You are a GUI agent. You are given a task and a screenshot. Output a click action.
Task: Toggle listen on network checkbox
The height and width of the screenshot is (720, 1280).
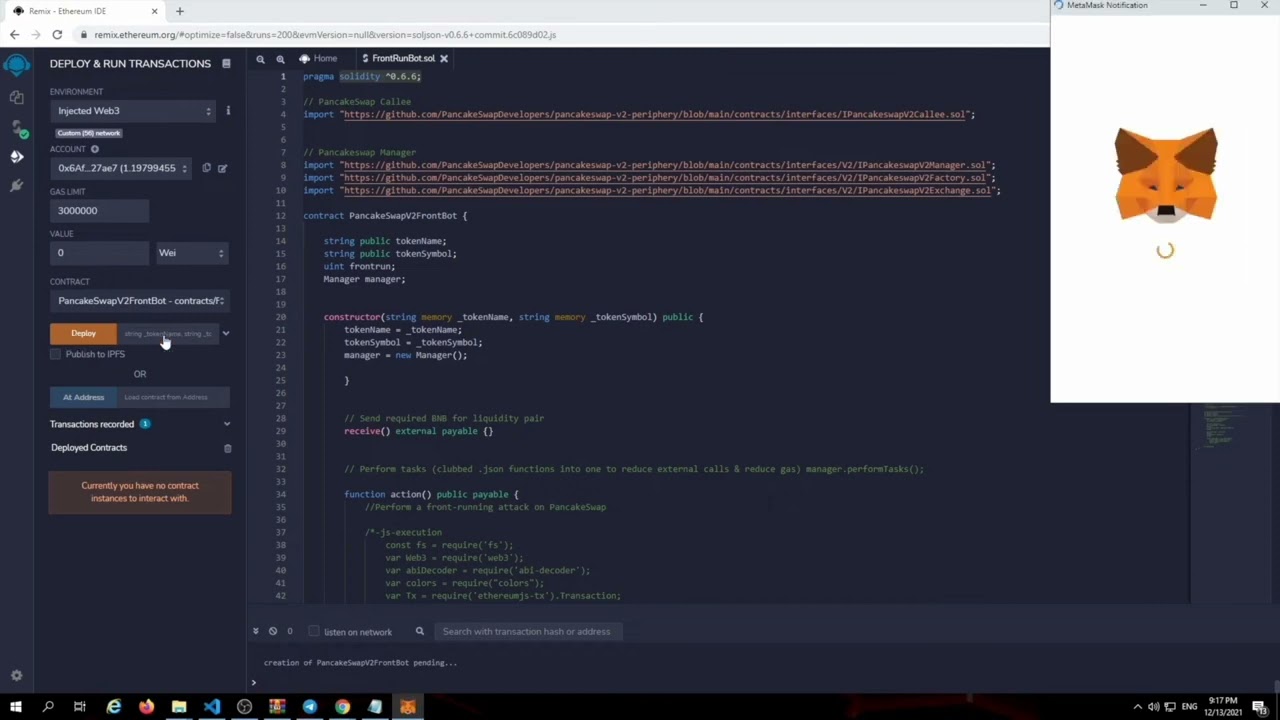click(x=314, y=631)
